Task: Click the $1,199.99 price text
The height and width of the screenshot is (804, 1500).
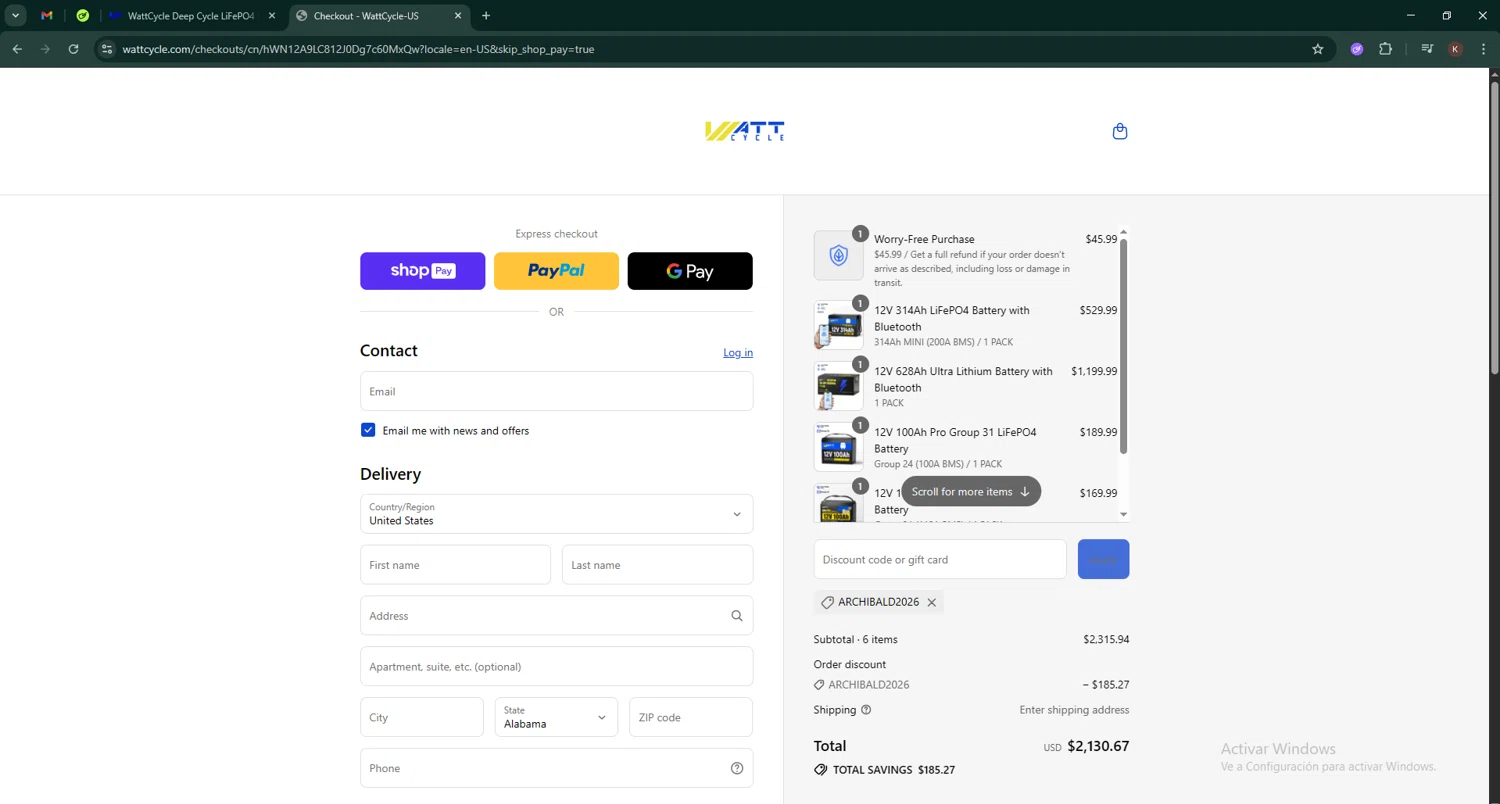Action: click(x=1094, y=372)
